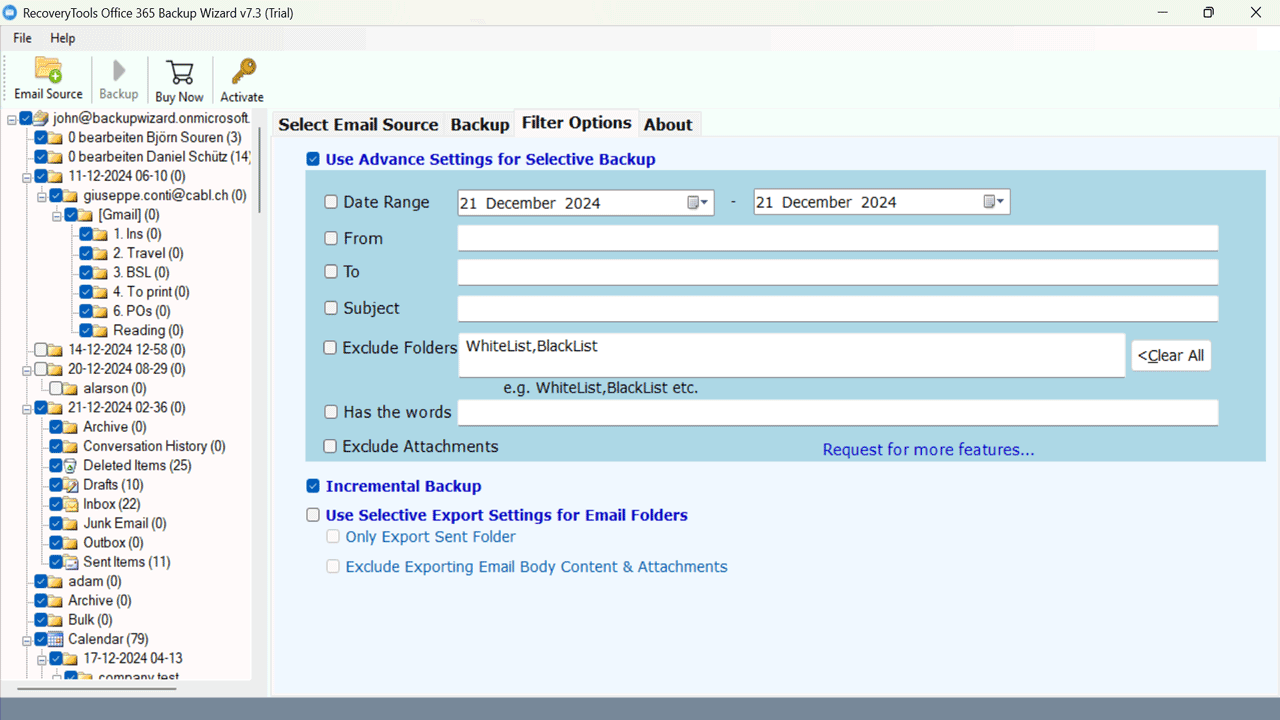Image resolution: width=1280 pixels, height=720 pixels.
Task: Click the Deleted Items recycle bin icon
Action: (71, 466)
